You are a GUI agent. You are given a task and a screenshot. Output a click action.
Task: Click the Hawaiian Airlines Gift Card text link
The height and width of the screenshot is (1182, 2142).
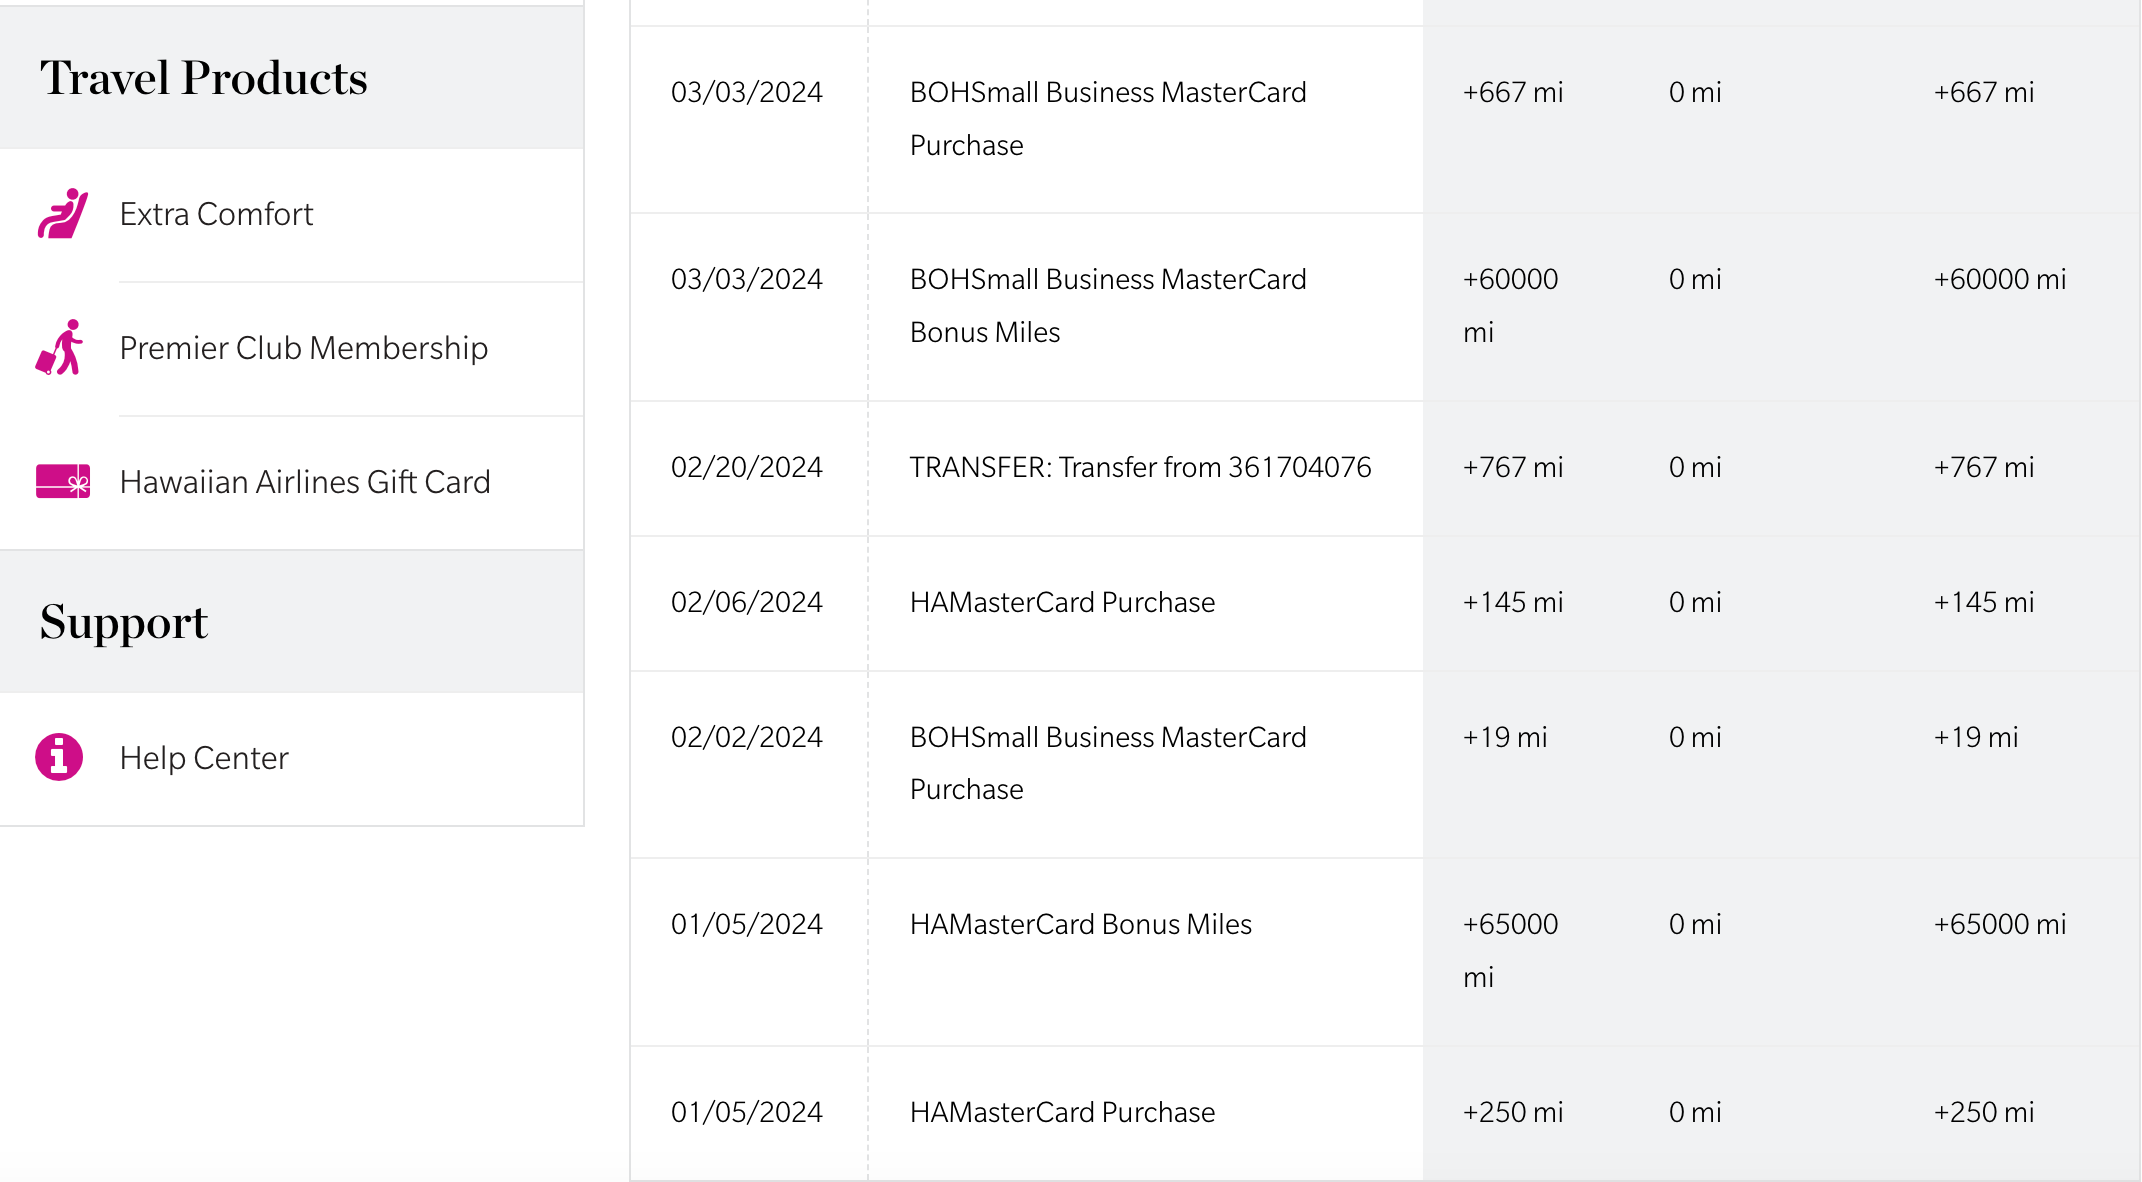tap(305, 481)
